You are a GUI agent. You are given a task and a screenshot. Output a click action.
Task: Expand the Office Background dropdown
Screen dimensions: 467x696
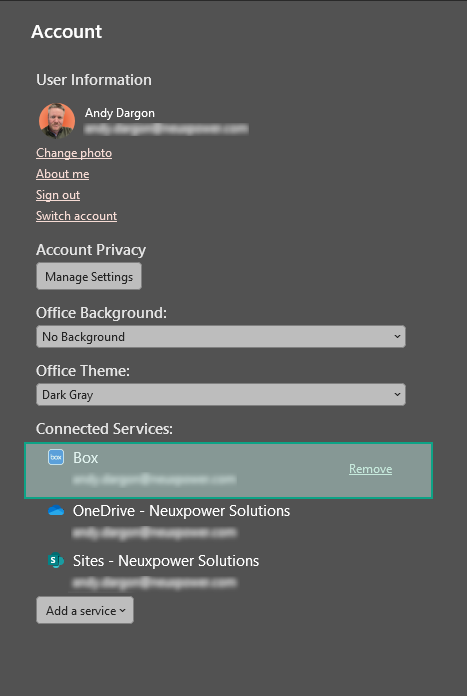click(x=221, y=336)
